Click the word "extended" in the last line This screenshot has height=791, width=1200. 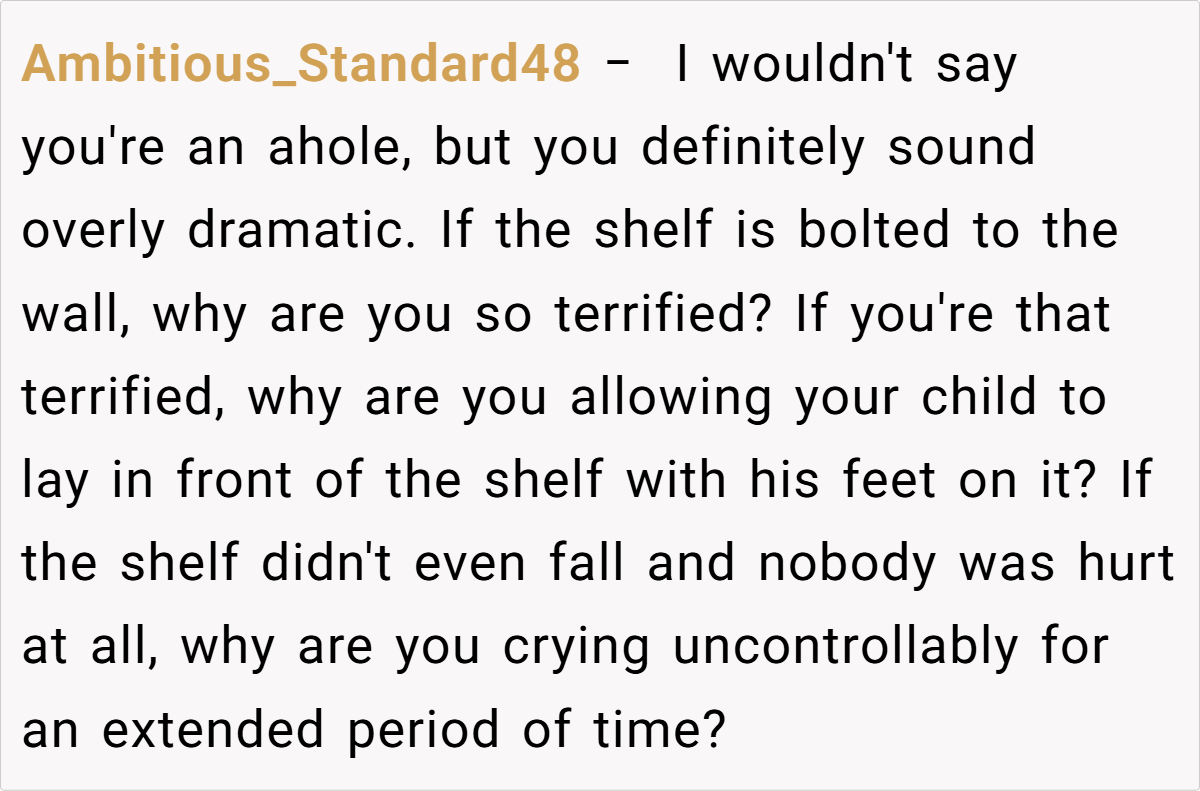click(x=213, y=729)
